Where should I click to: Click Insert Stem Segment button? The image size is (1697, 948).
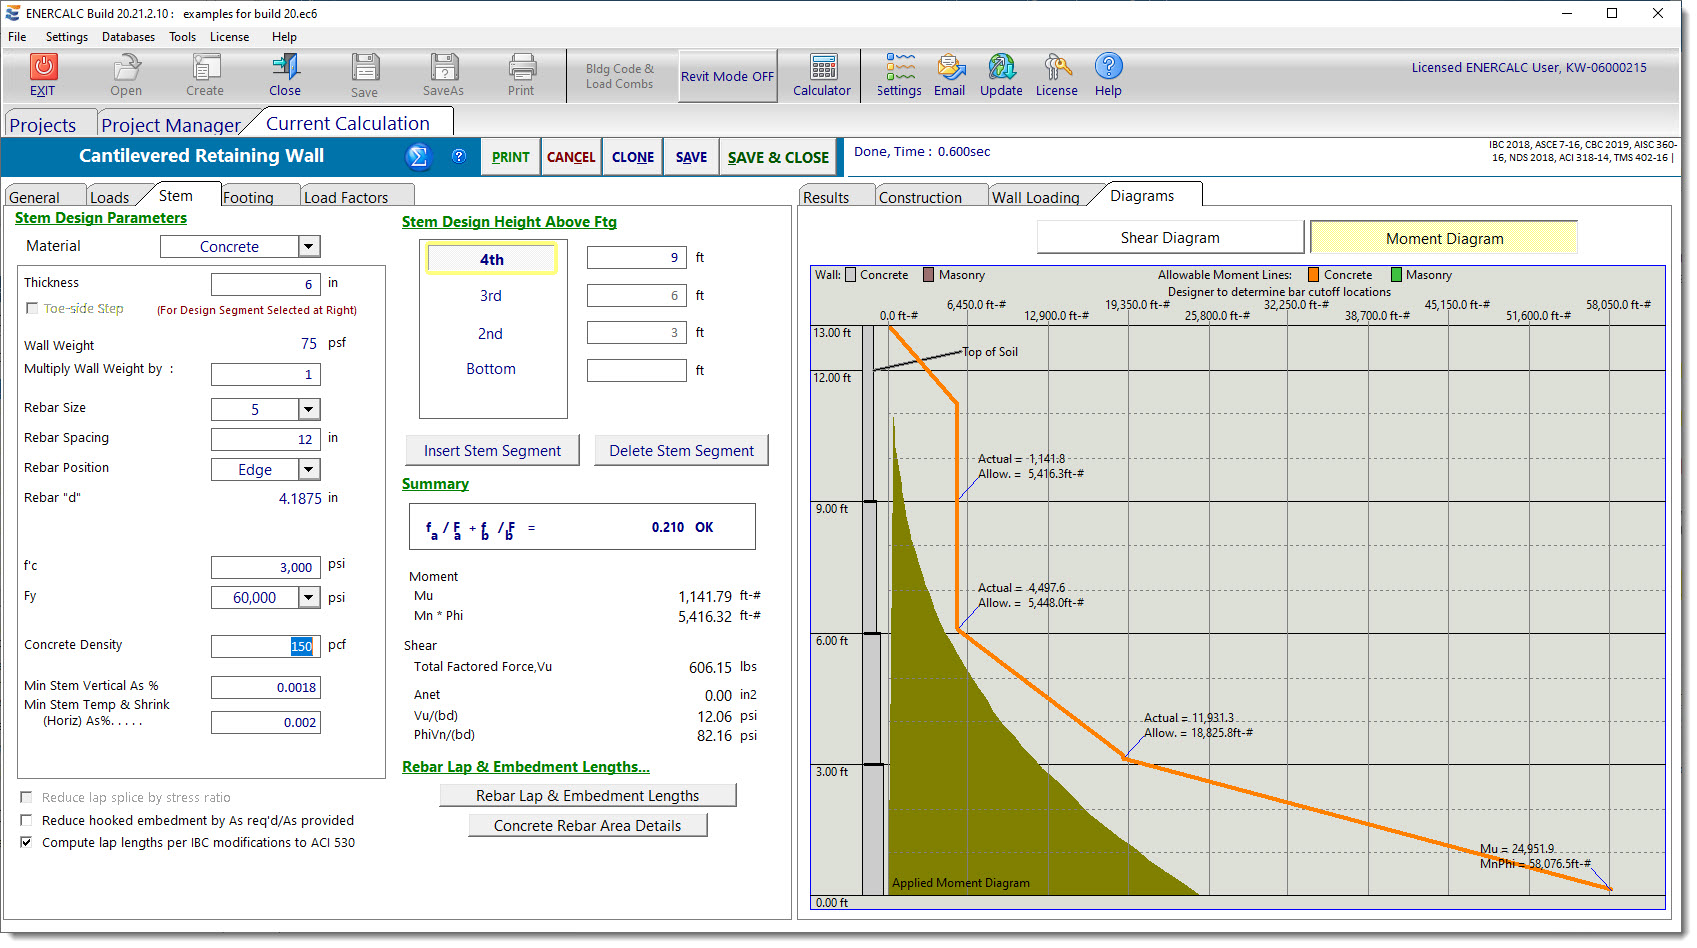click(x=492, y=451)
